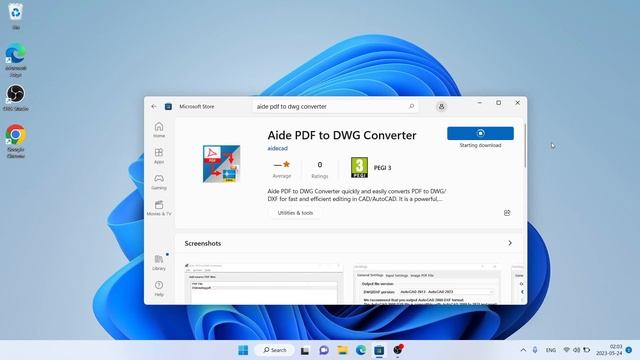Open the Wi-Fi network tray icon
Image resolution: width=640 pixels, height=360 pixels.
click(567, 350)
